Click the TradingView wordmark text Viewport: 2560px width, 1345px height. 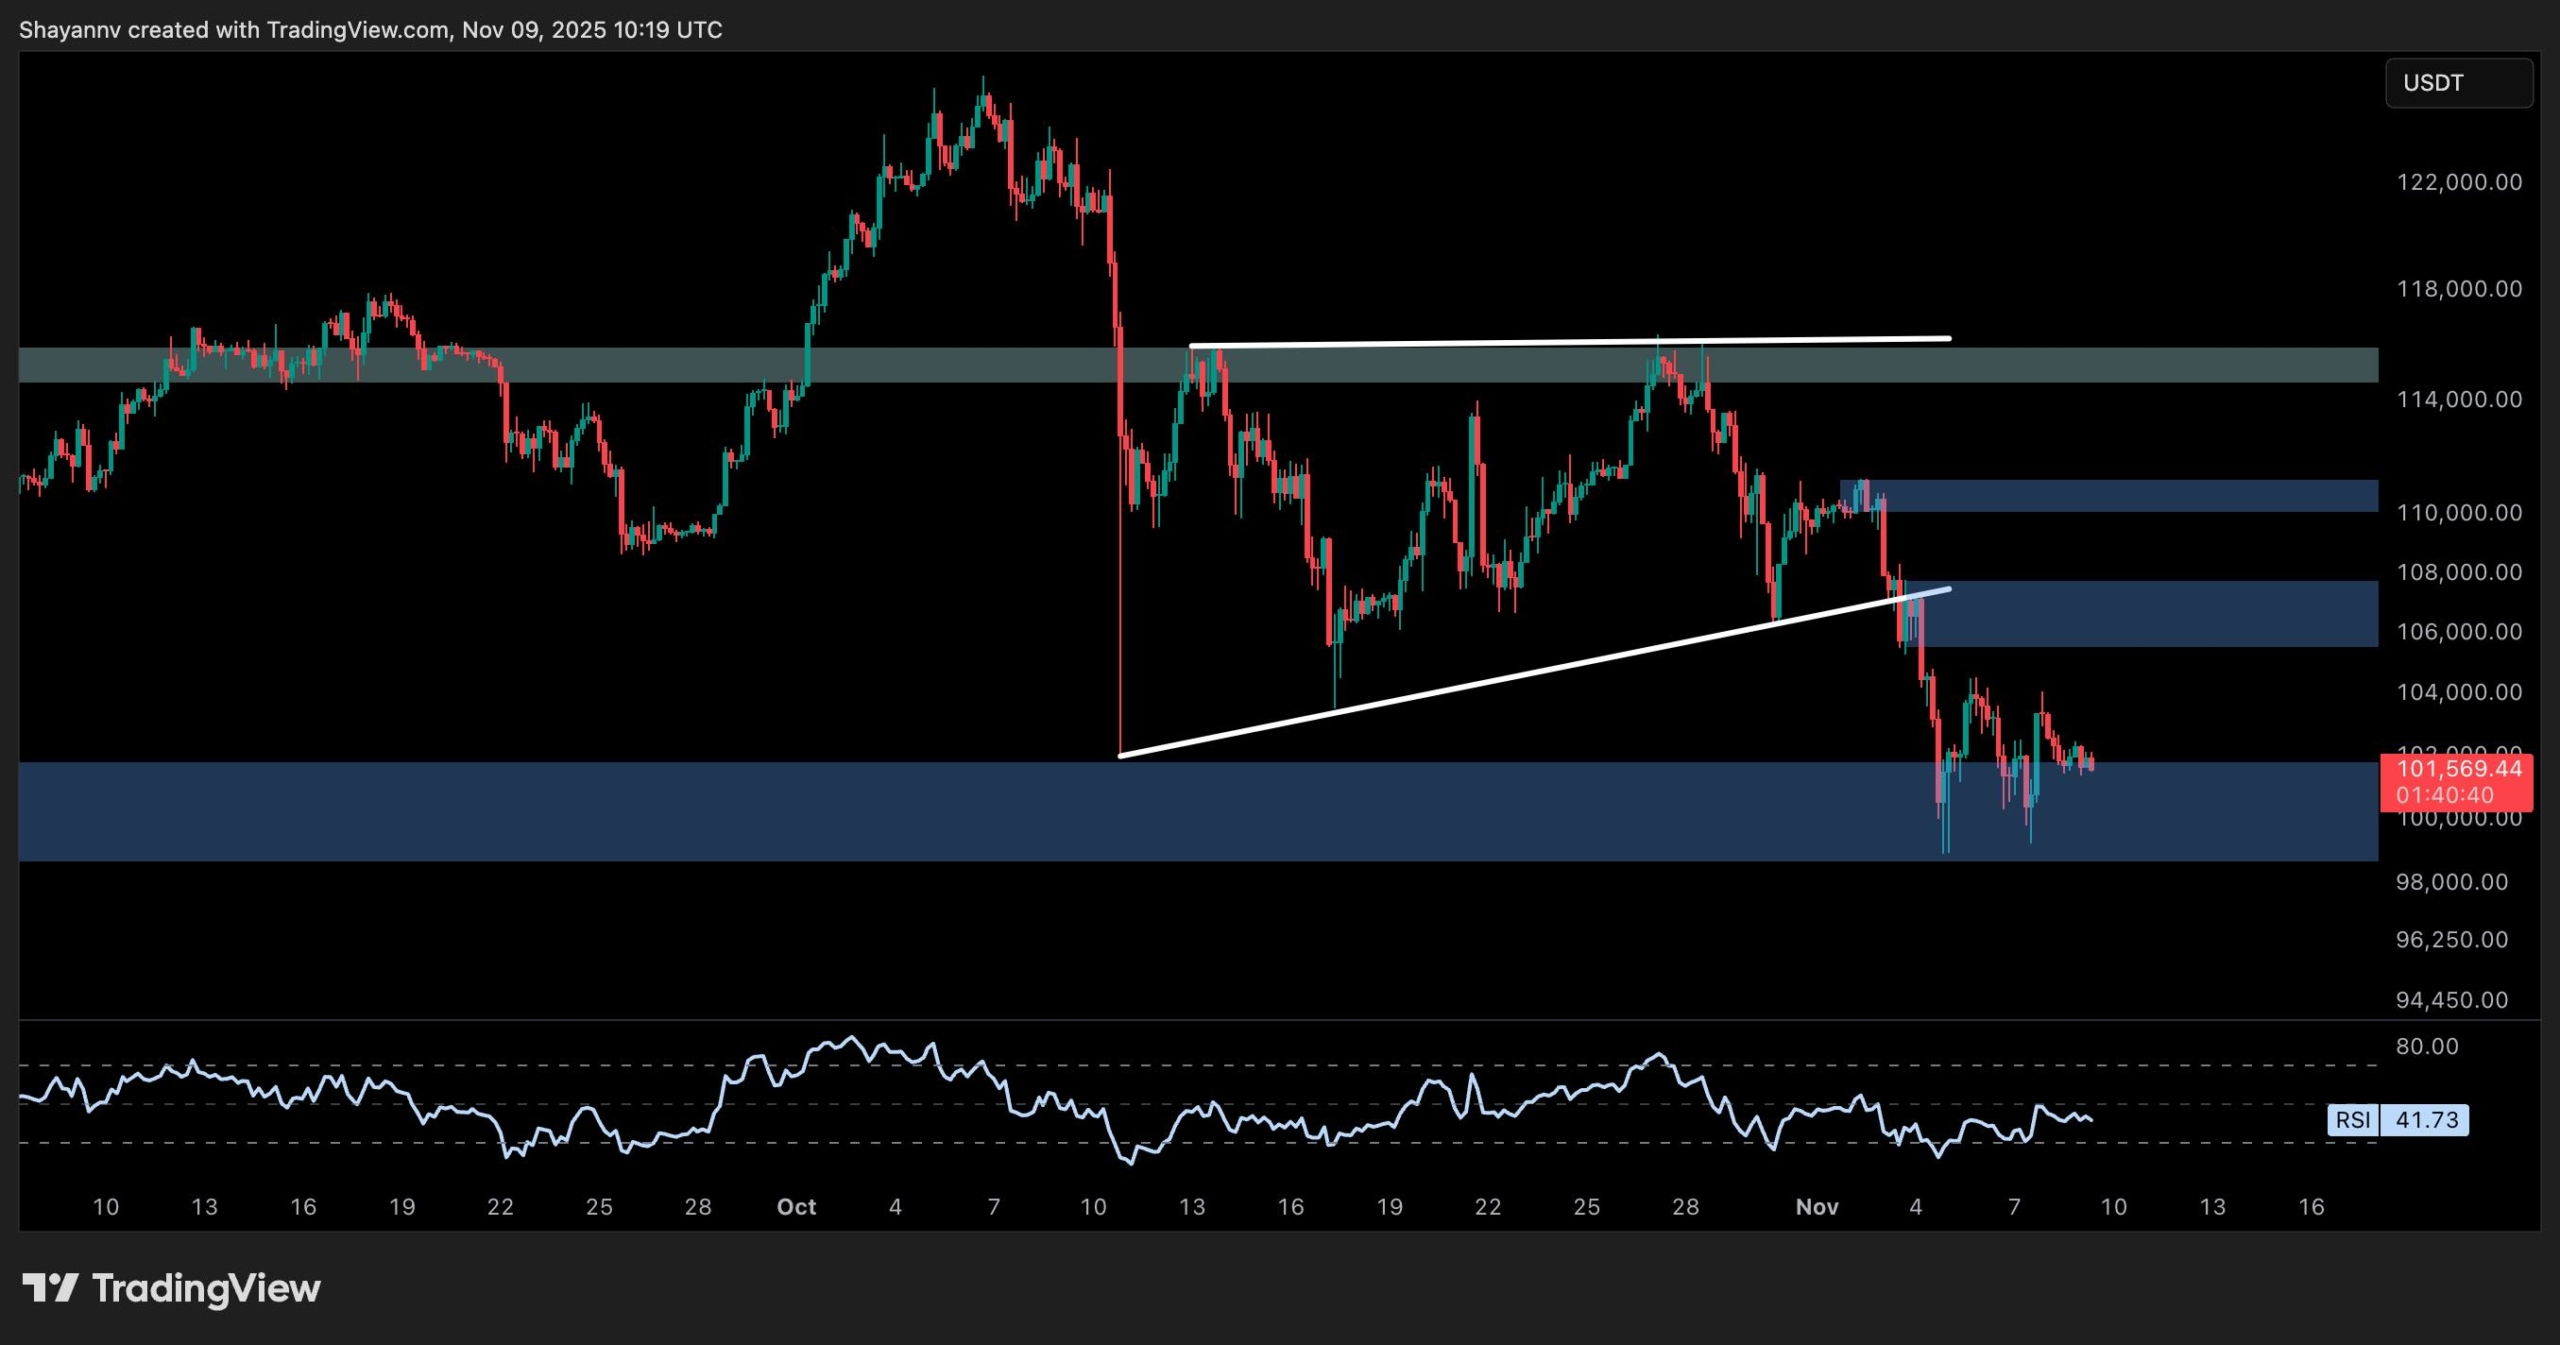[x=206, y=1288]
